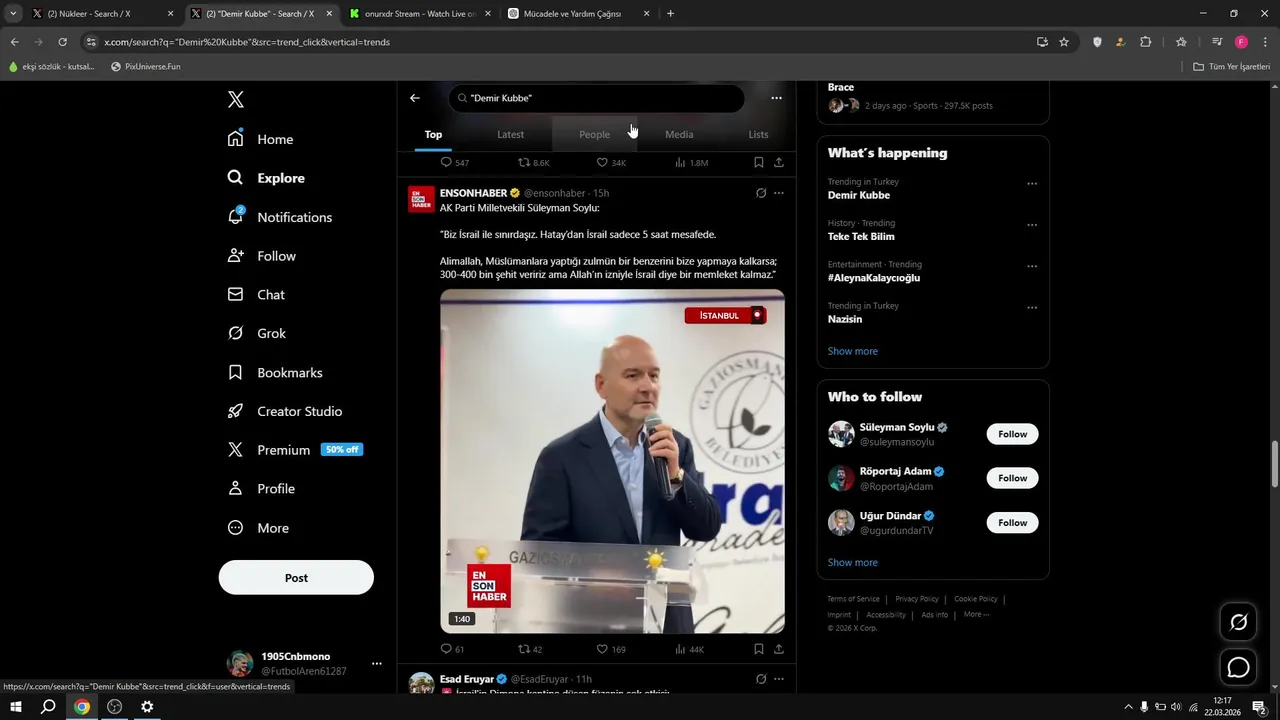Open Profile from the sidebar
Viewport: 1280px width, 720px height.
pos(261,489)
